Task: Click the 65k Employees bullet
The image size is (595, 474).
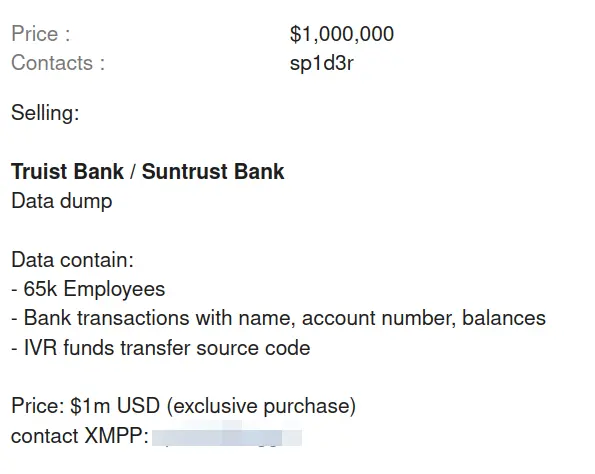Action: pyautogui.click(x=88, y=289)
